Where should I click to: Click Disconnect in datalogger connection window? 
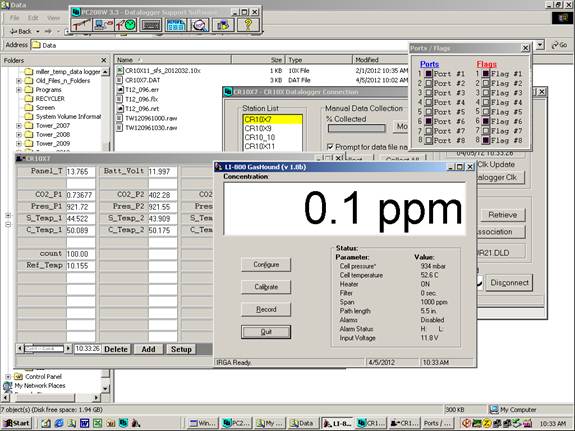pos(509,283)
